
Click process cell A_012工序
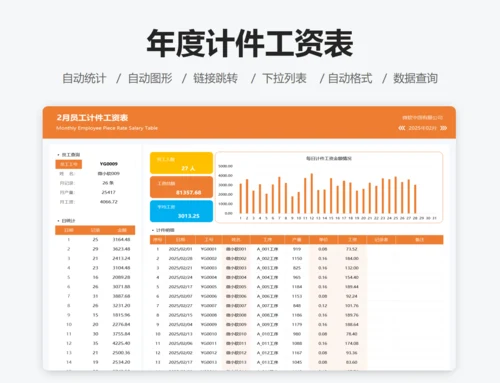267,353
